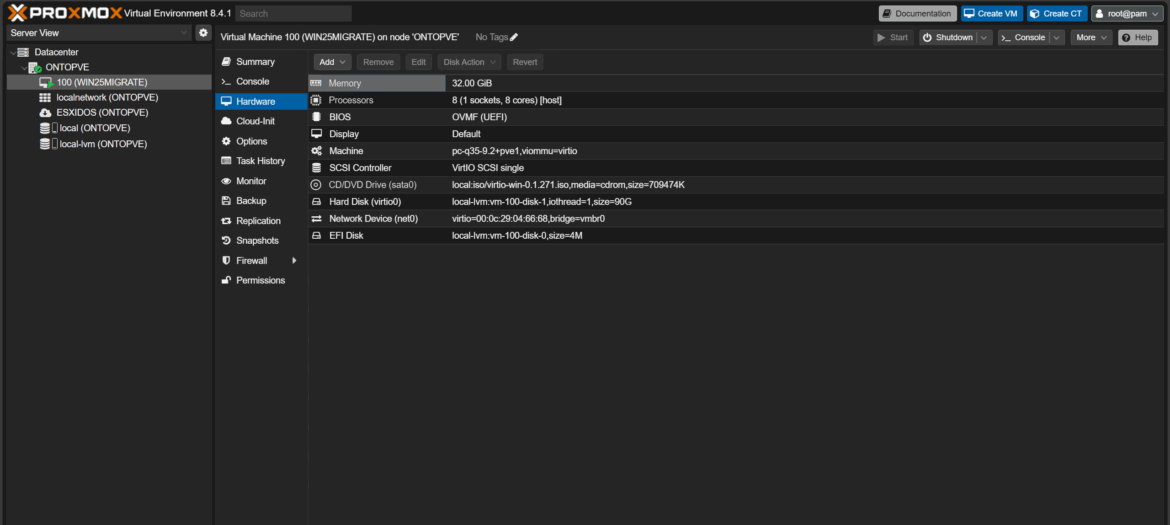Click the VM monitor icon for 100 (WIN25MIGRATE)

point(46,82)
